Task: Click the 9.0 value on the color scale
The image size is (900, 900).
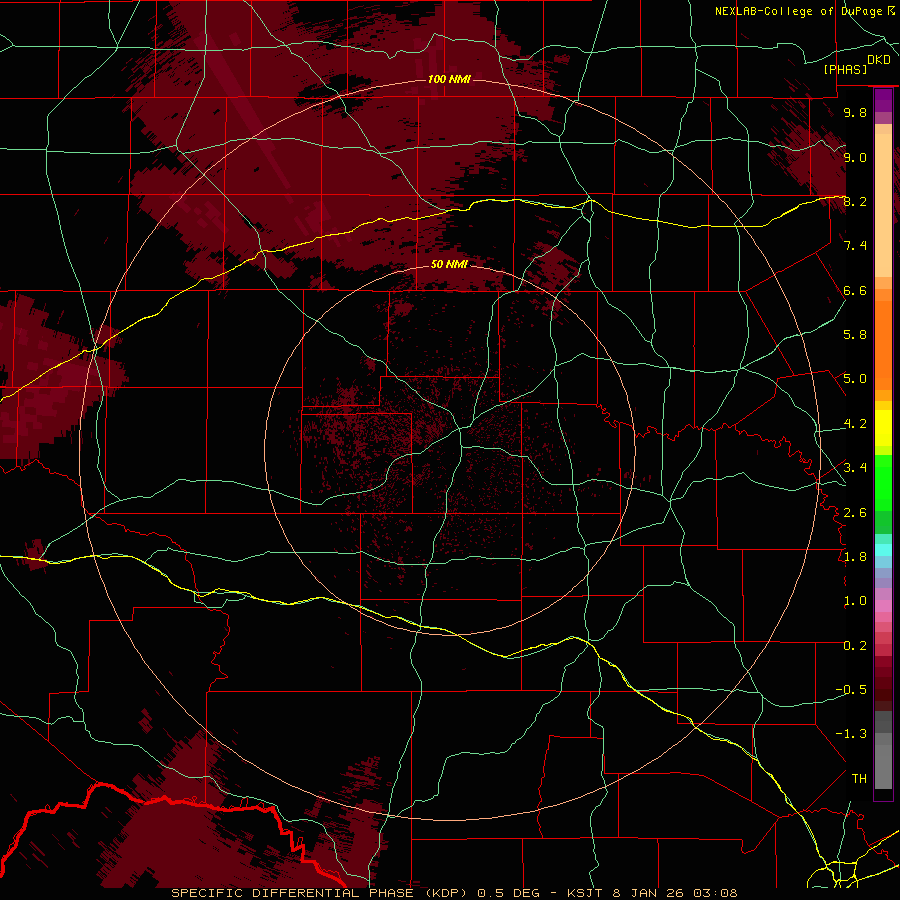Action: [855, 157]
